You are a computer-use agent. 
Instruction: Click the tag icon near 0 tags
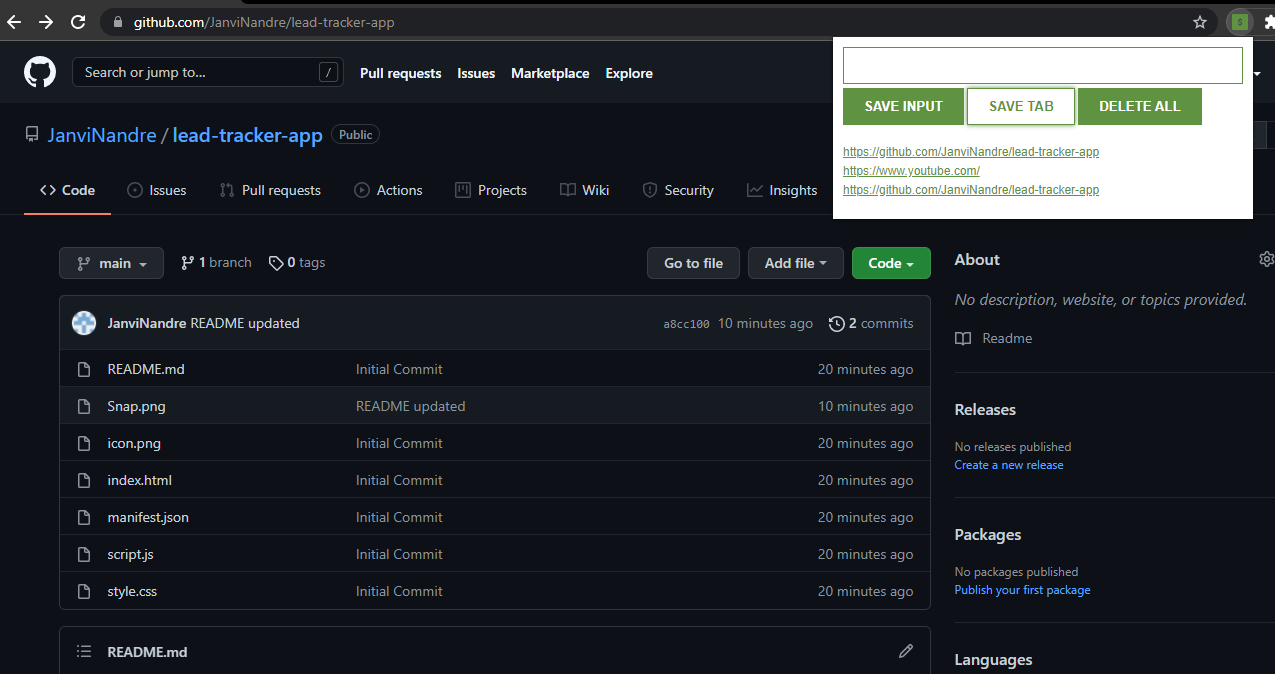coord(276,262)
